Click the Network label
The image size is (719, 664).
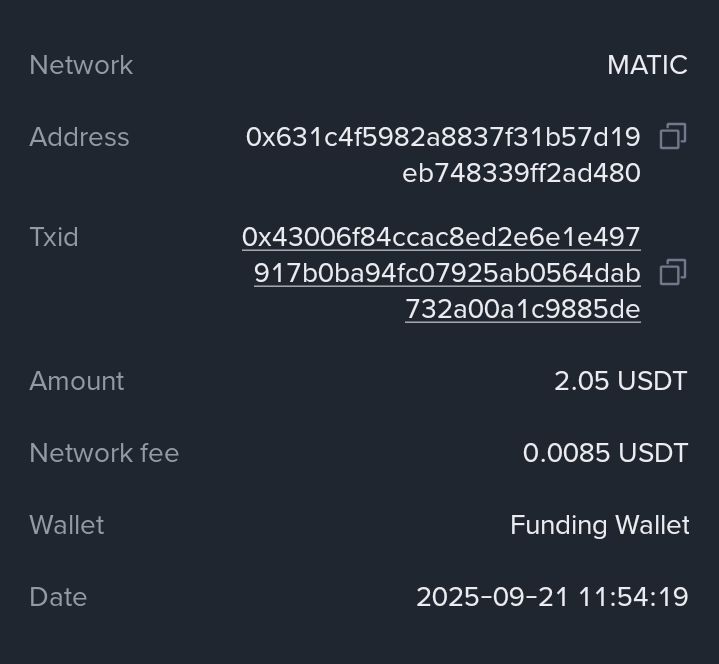pyautogui.click(x=81, y=65)
